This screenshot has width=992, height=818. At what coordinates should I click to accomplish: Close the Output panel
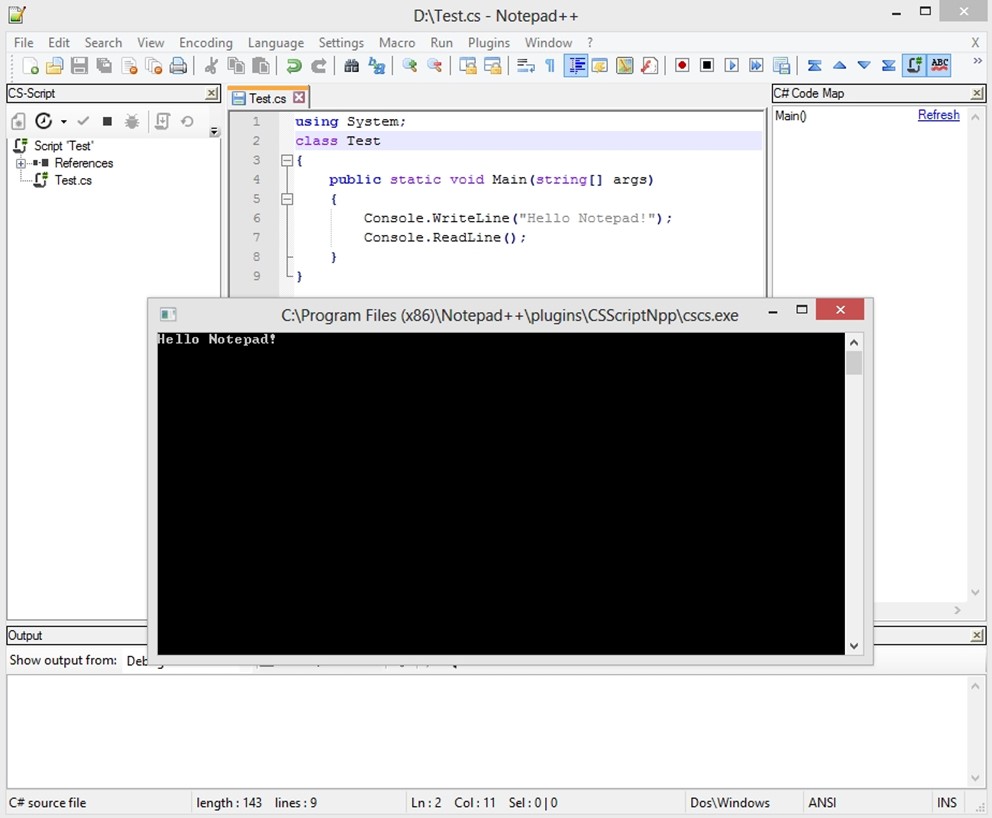(x=977, y=635)
